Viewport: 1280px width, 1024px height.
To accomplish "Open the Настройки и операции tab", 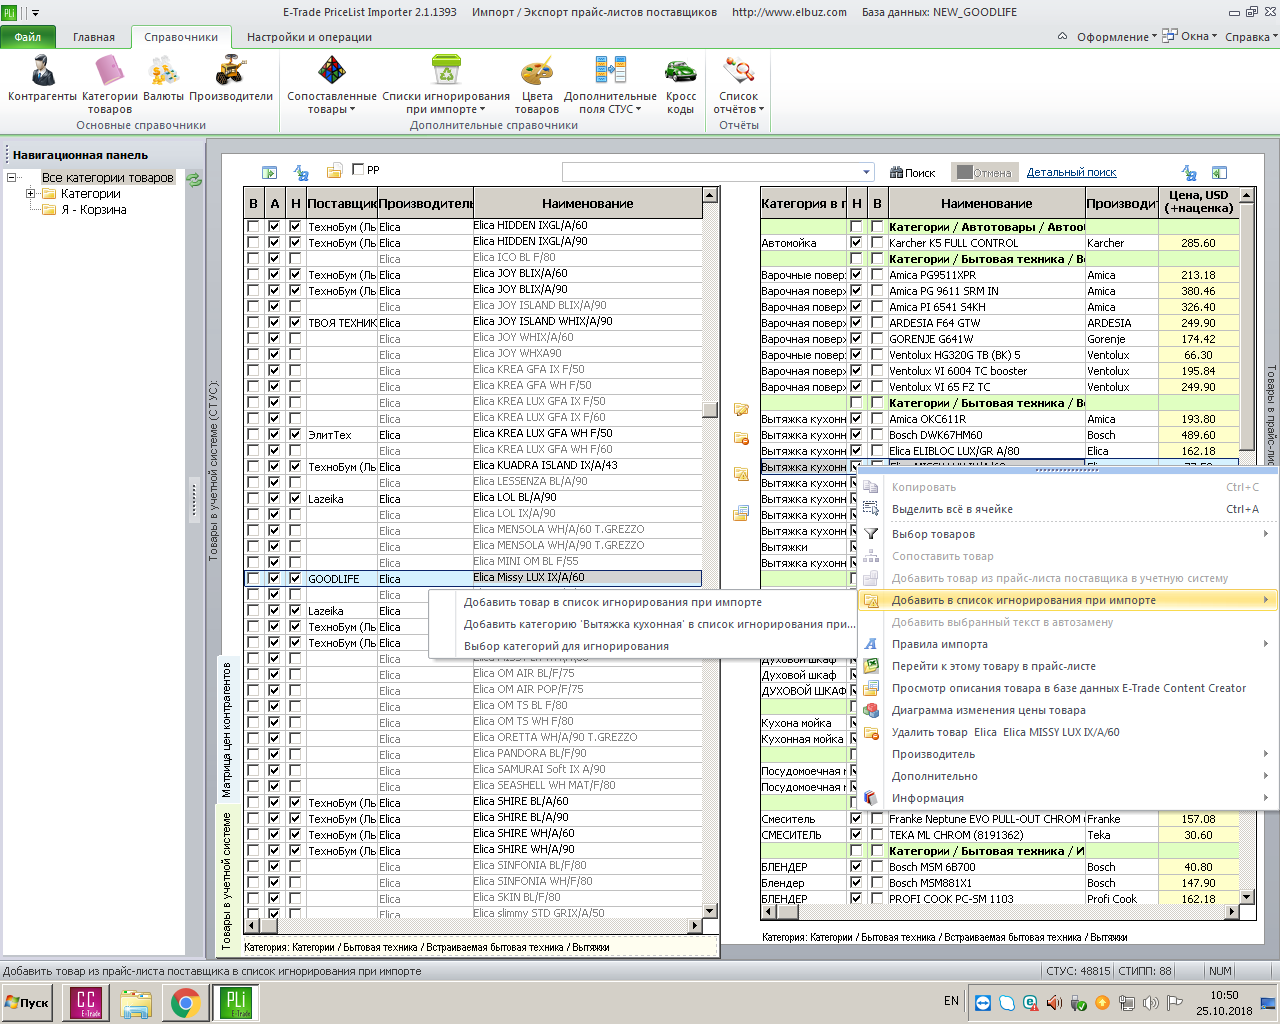I will 309,37.
